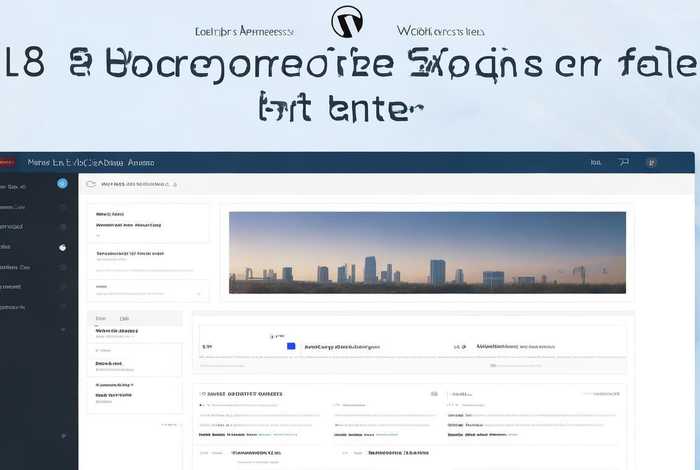Screen dimensions: 700x470
Task: Open the round user avatar in header
Action: pyautogui.click(x=651, y=163)
